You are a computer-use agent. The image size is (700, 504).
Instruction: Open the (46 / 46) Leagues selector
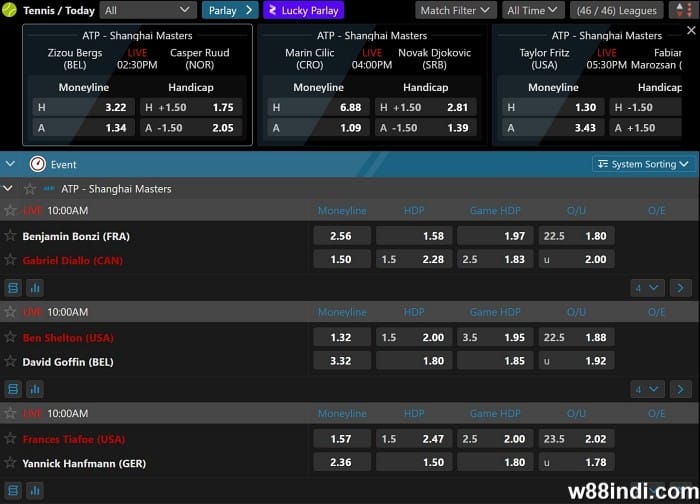622,11
